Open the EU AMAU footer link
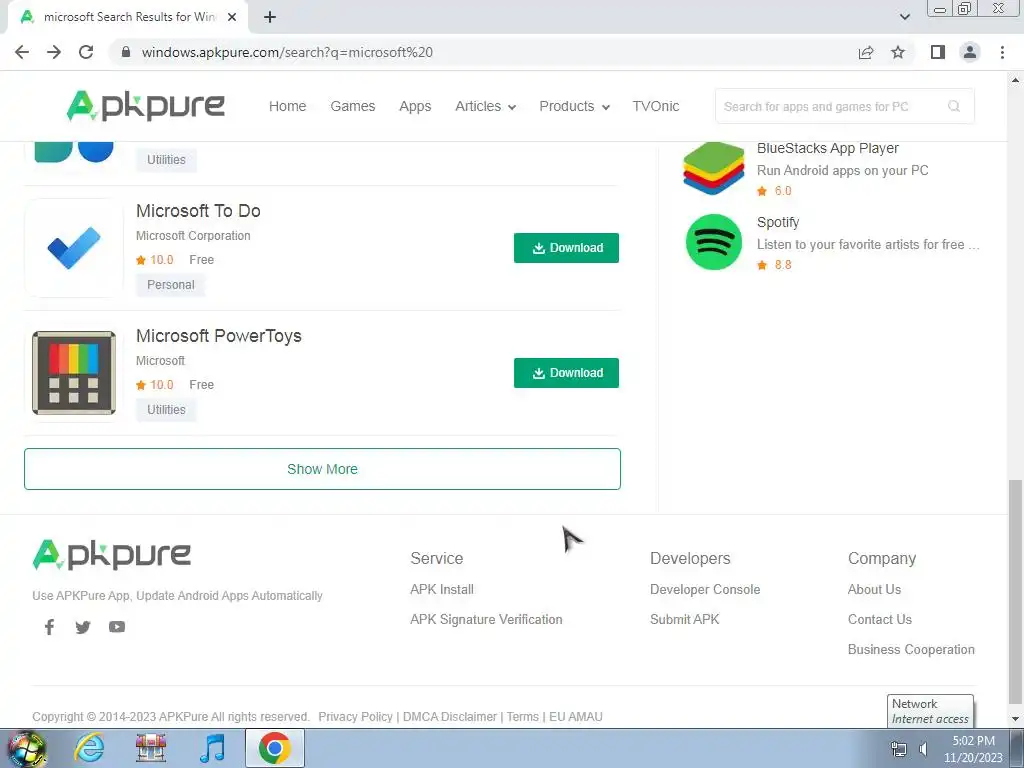 (x=576, y=716)
